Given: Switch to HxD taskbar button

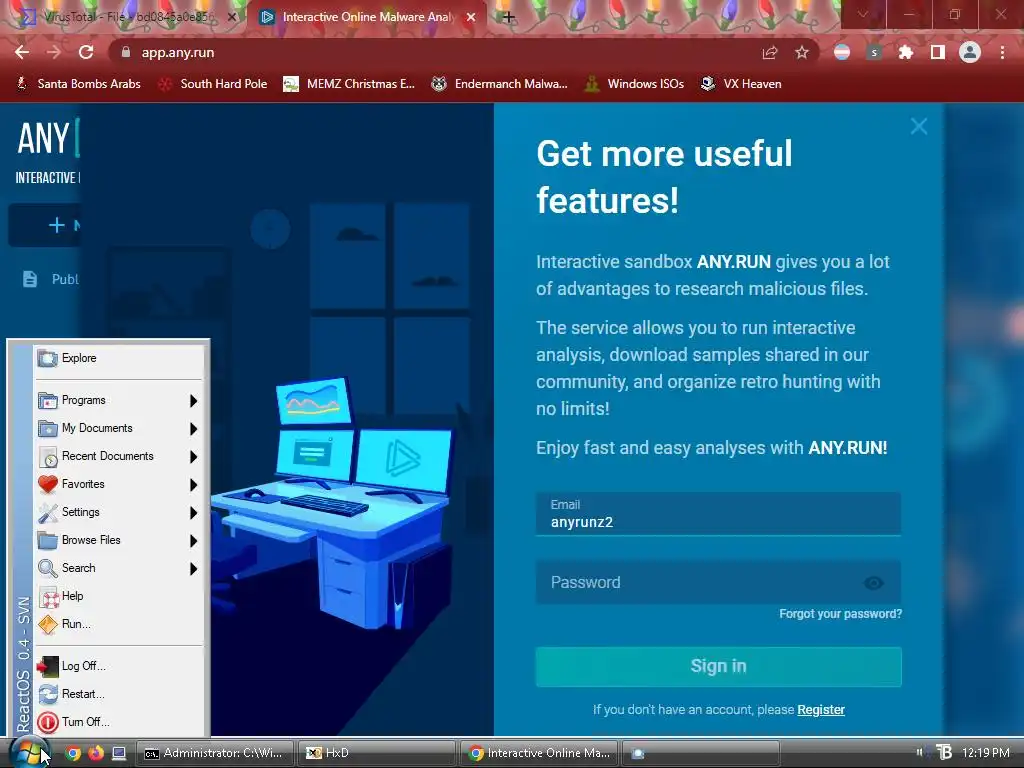Looking at the screenshot, I should (x=377, y=754).
